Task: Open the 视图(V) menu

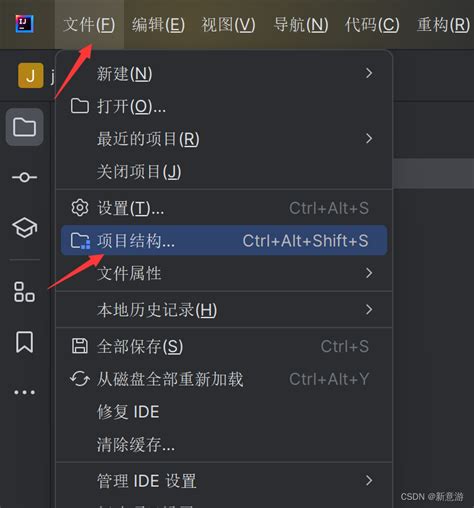Action: 228,25
